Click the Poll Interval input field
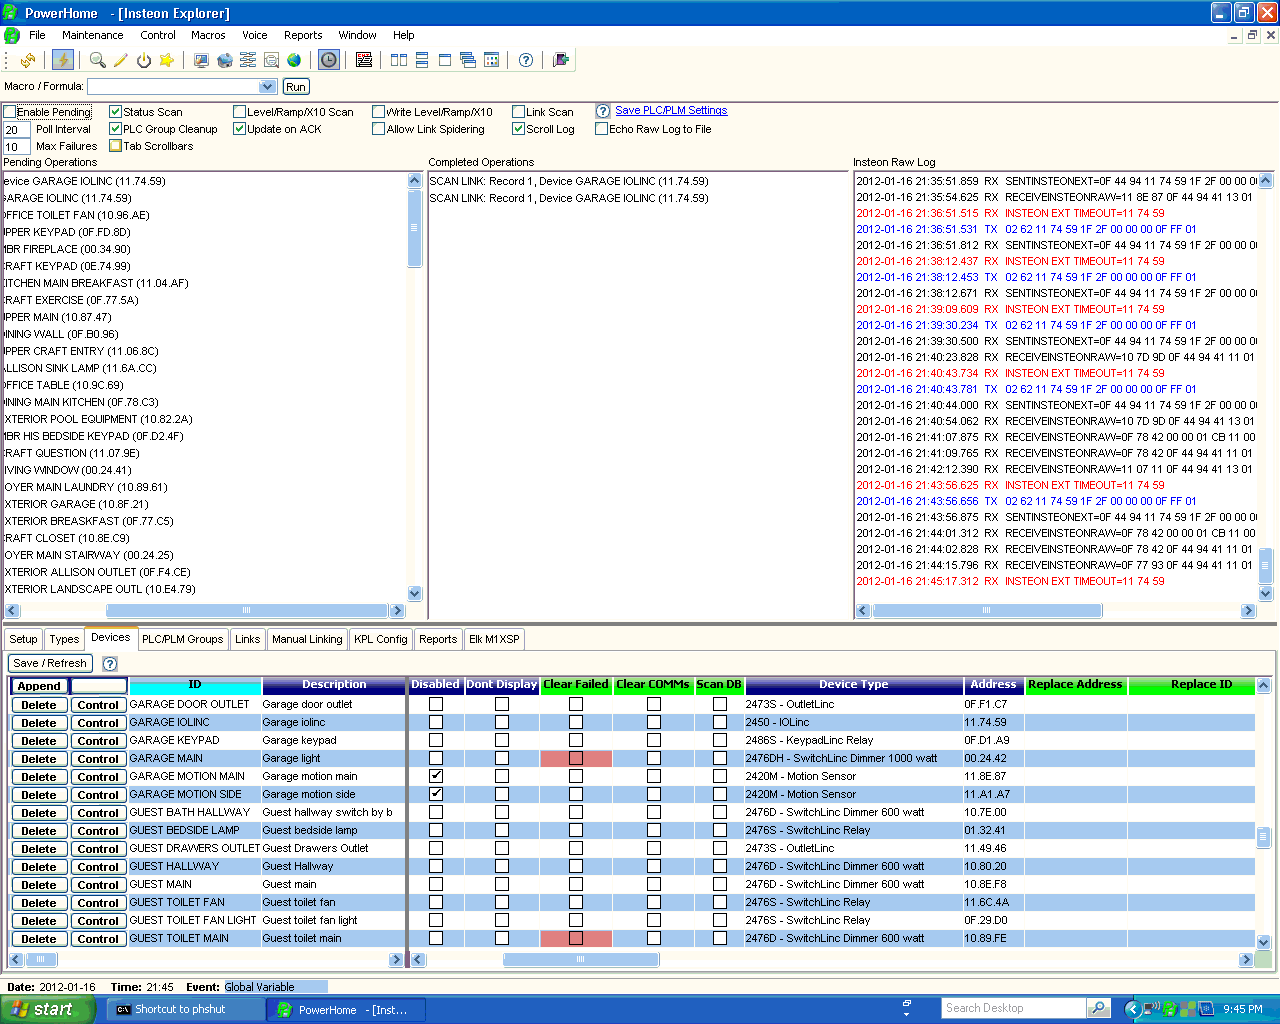 click(16, 130)
